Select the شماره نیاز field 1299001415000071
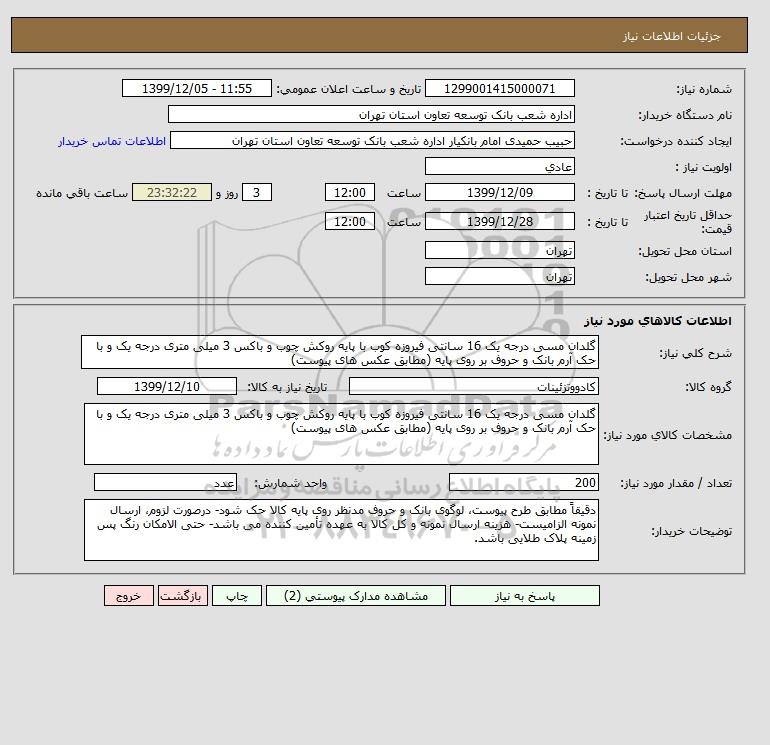This screenshot has width=770, height=745. (x=499, y=88)
